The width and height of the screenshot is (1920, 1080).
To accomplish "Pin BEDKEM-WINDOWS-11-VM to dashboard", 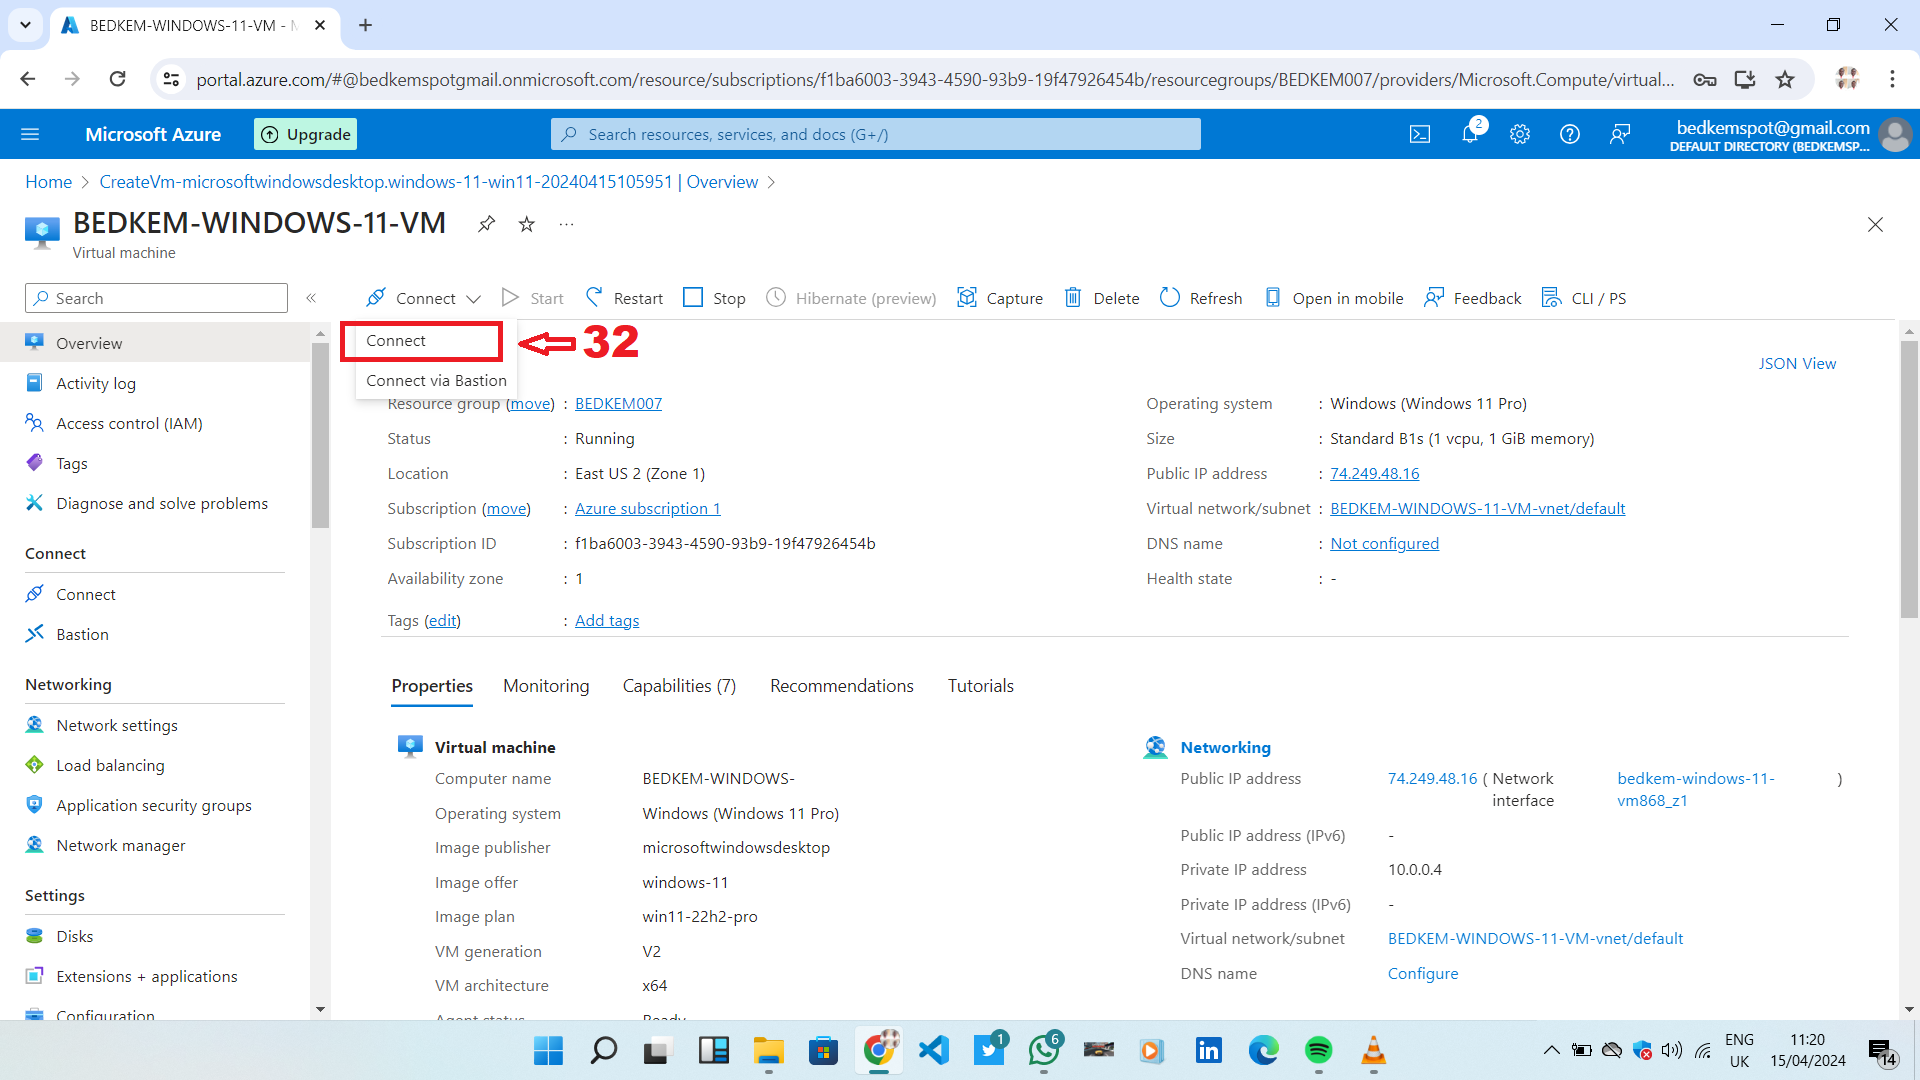I will pyautogui.click(x=486, y=224).
